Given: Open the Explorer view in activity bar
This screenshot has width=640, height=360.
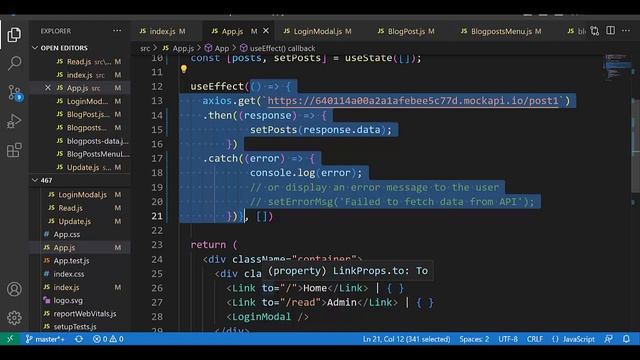Looking at the screenshot, I should coord(14,35).
